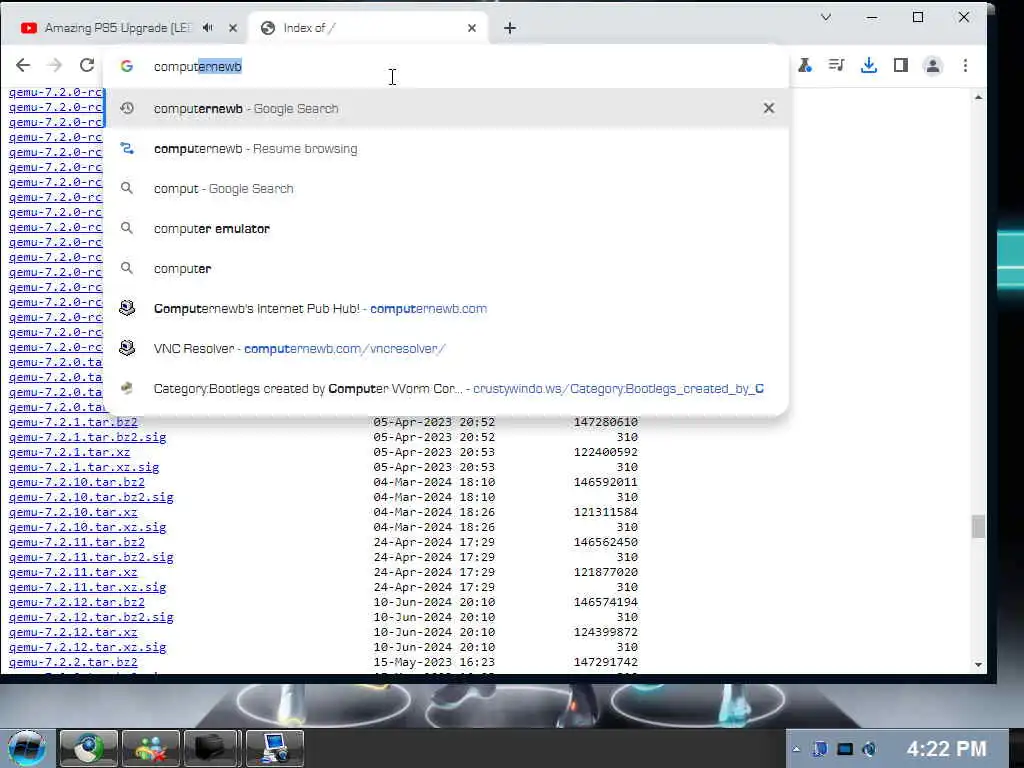Close the Index of / tab

pyautogui.click(x=472, y=28)
